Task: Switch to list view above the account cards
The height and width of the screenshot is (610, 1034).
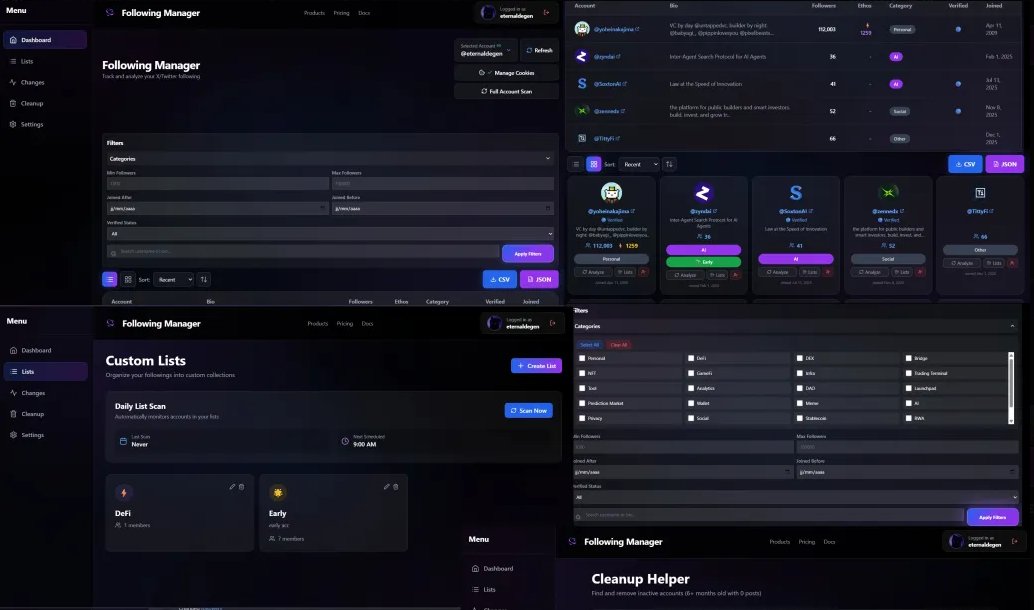Action: click(576, 164)
